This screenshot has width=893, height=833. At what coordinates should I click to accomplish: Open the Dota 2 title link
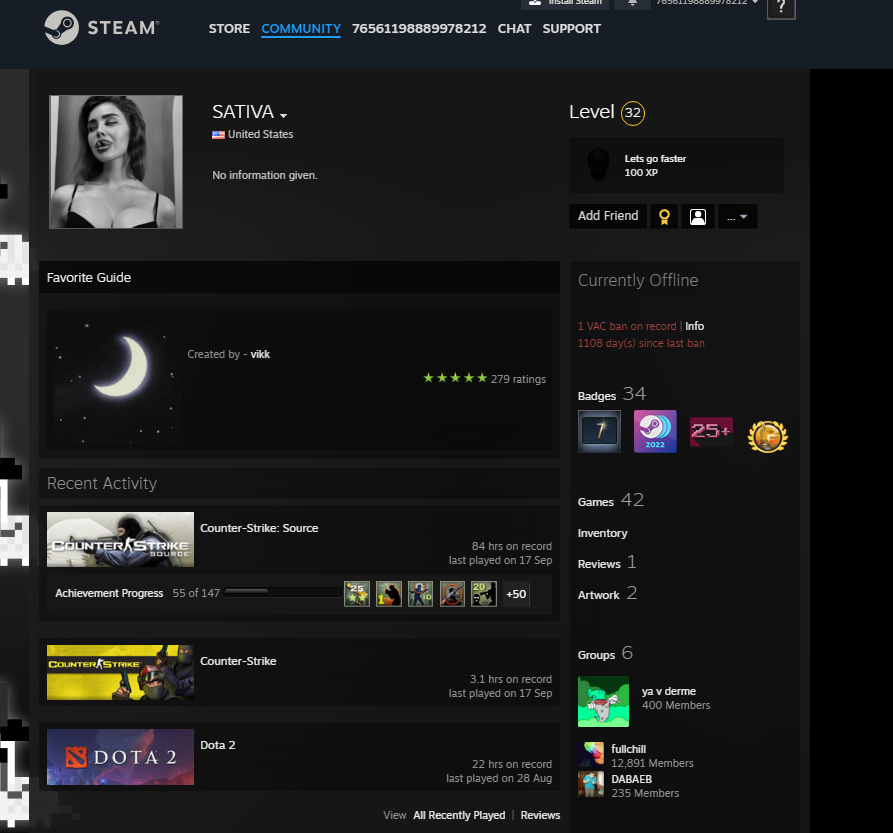[218, 745]
